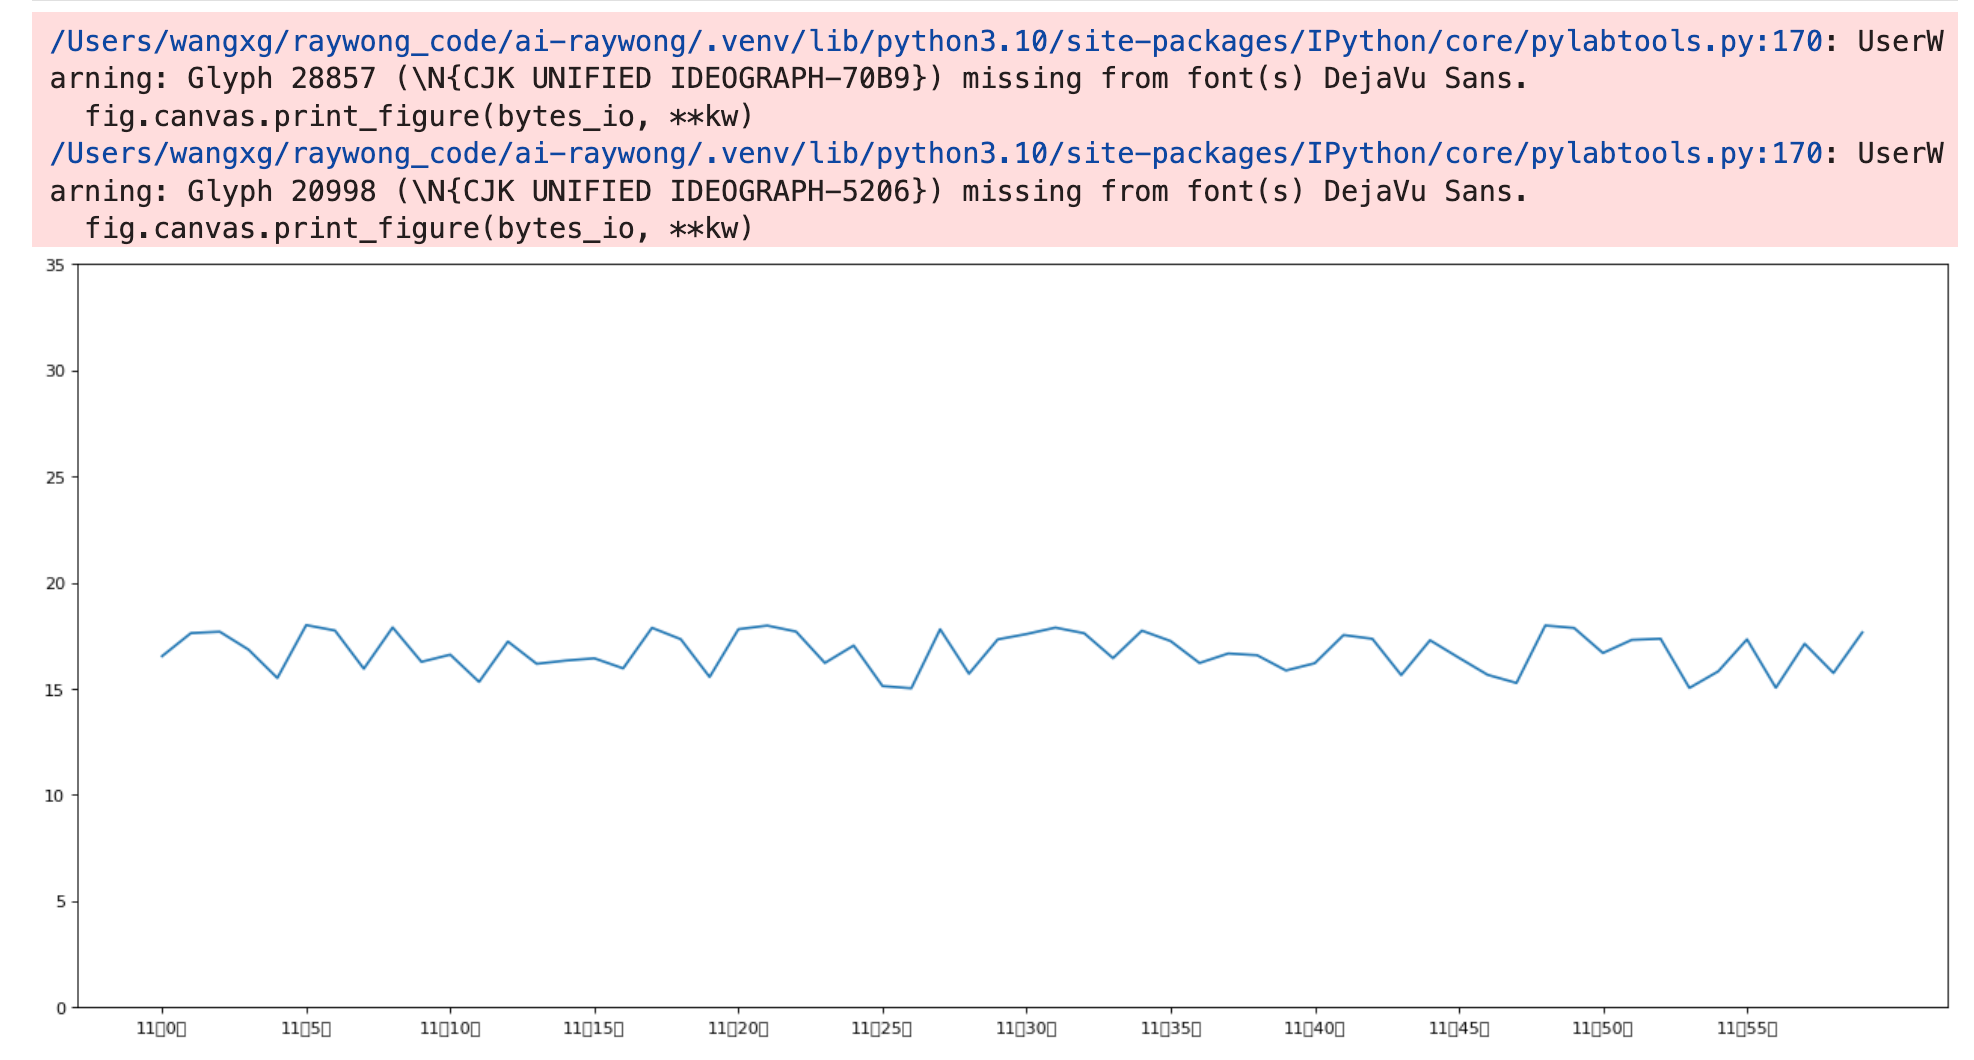Click the y-axis tick label 10
The height and width of the screenshot is (1060, 1974).
(55, 796)
